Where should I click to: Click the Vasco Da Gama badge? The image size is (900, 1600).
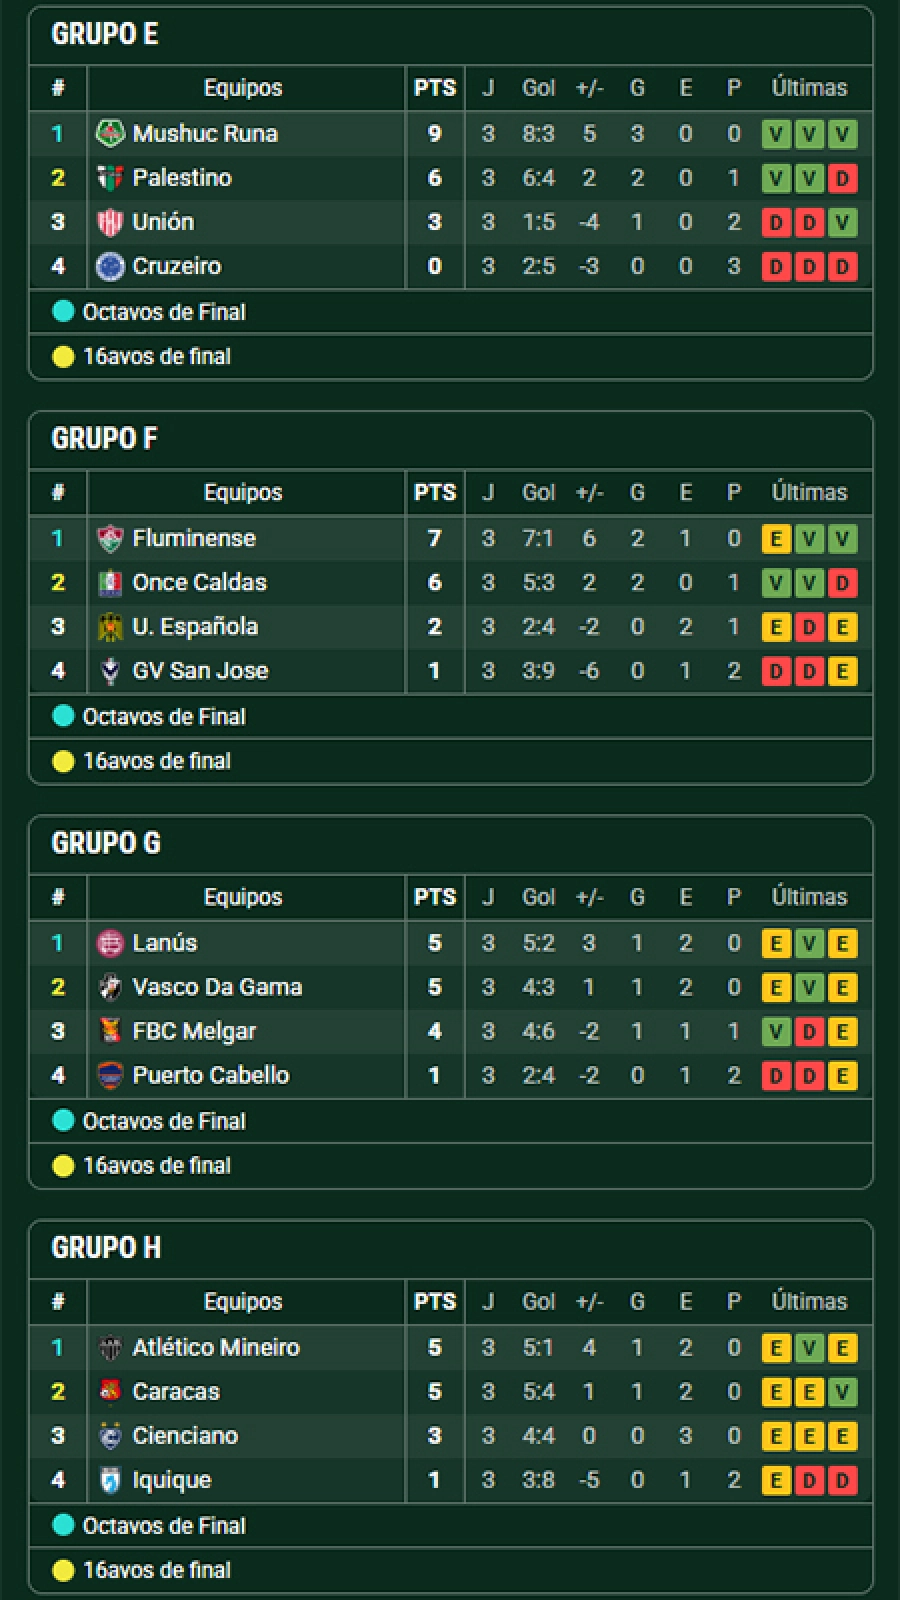[x=110, y=987]
